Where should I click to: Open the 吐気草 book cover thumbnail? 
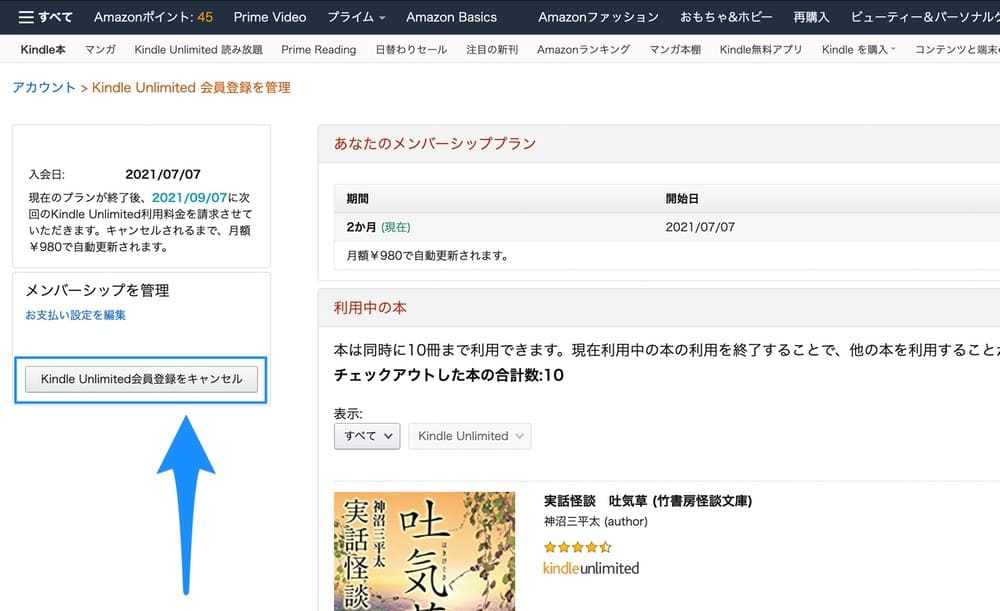(424, 551)
